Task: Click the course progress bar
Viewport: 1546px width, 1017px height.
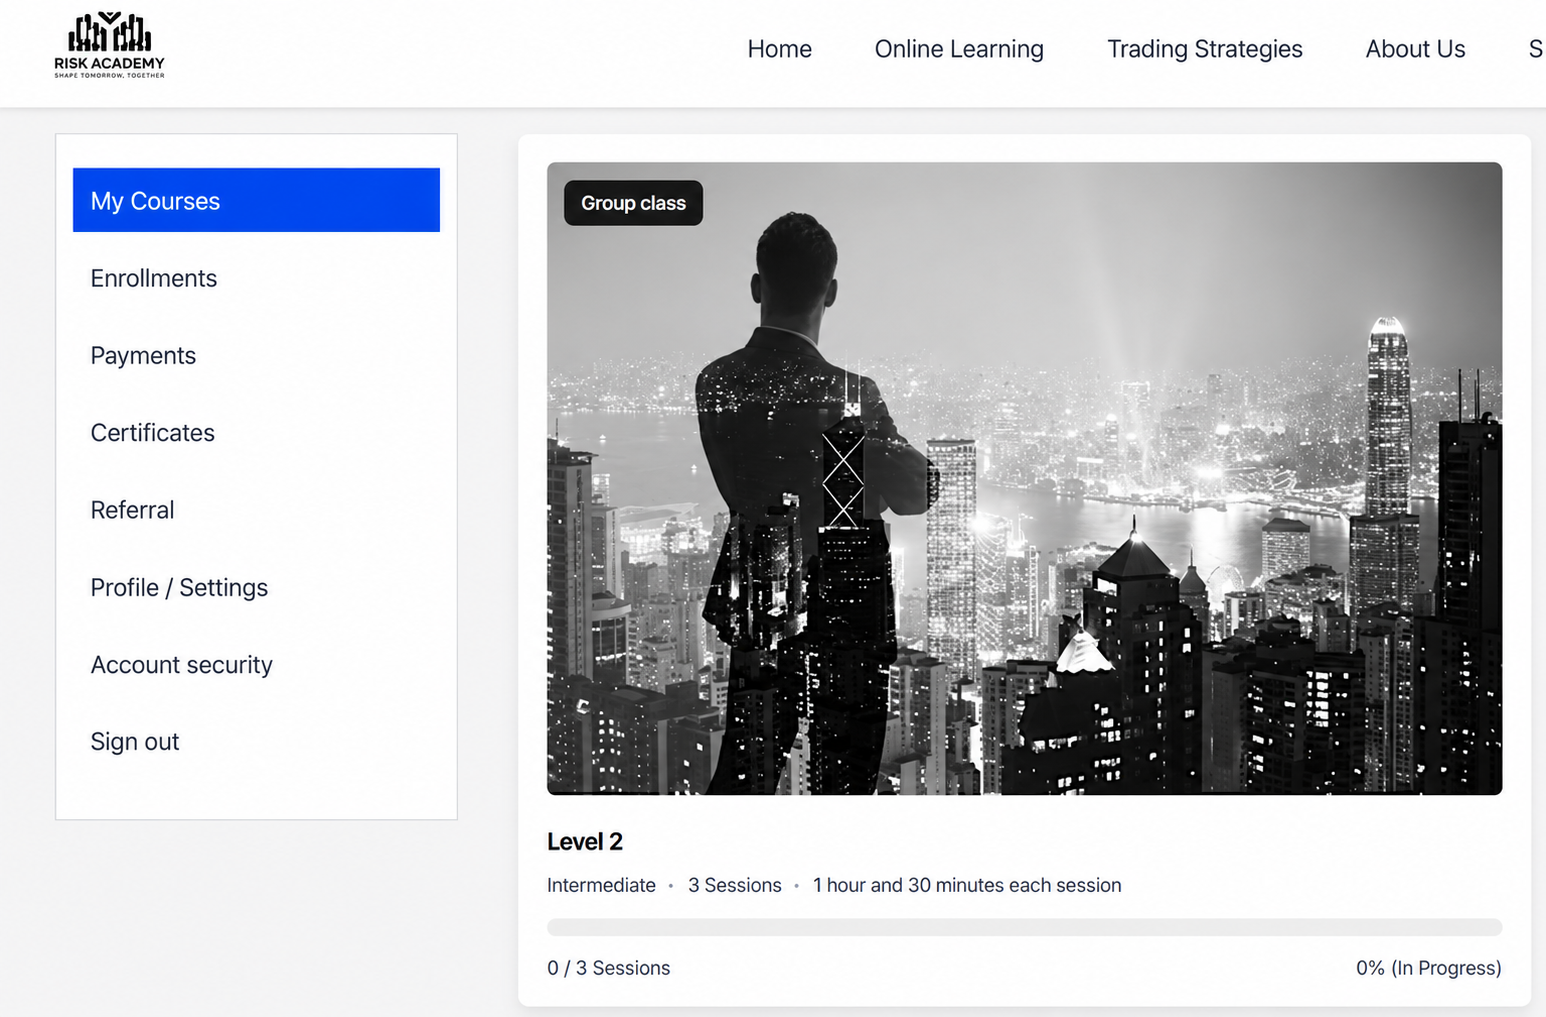Action: (x=1024, y=927)
